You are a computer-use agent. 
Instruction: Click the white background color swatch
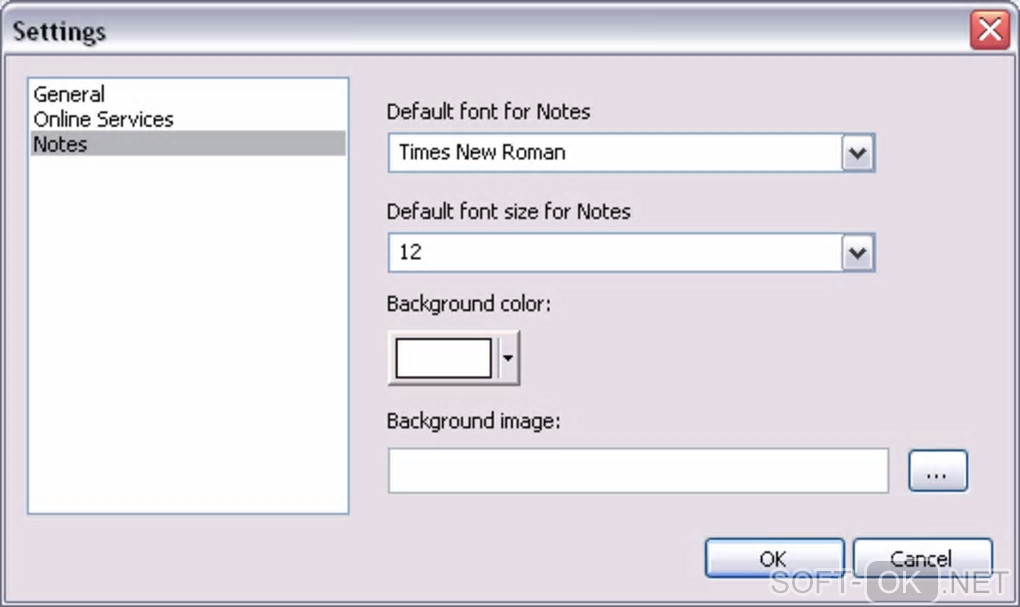(444, 358)
